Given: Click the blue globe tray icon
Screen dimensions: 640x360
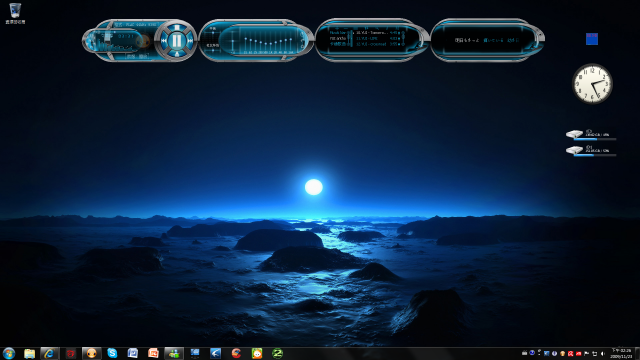Looking at the screenshot, I should 532,353.
